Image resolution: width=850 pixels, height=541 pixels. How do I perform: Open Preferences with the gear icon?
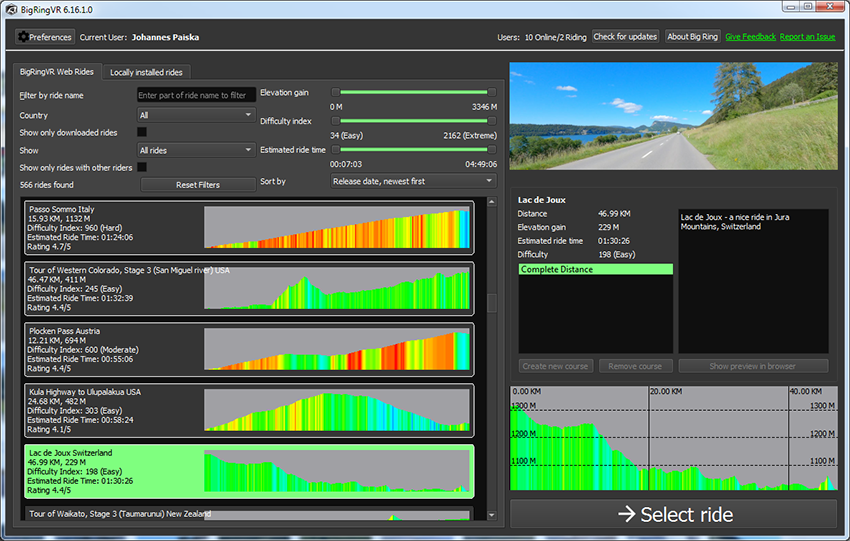click(x=45, y=37)
